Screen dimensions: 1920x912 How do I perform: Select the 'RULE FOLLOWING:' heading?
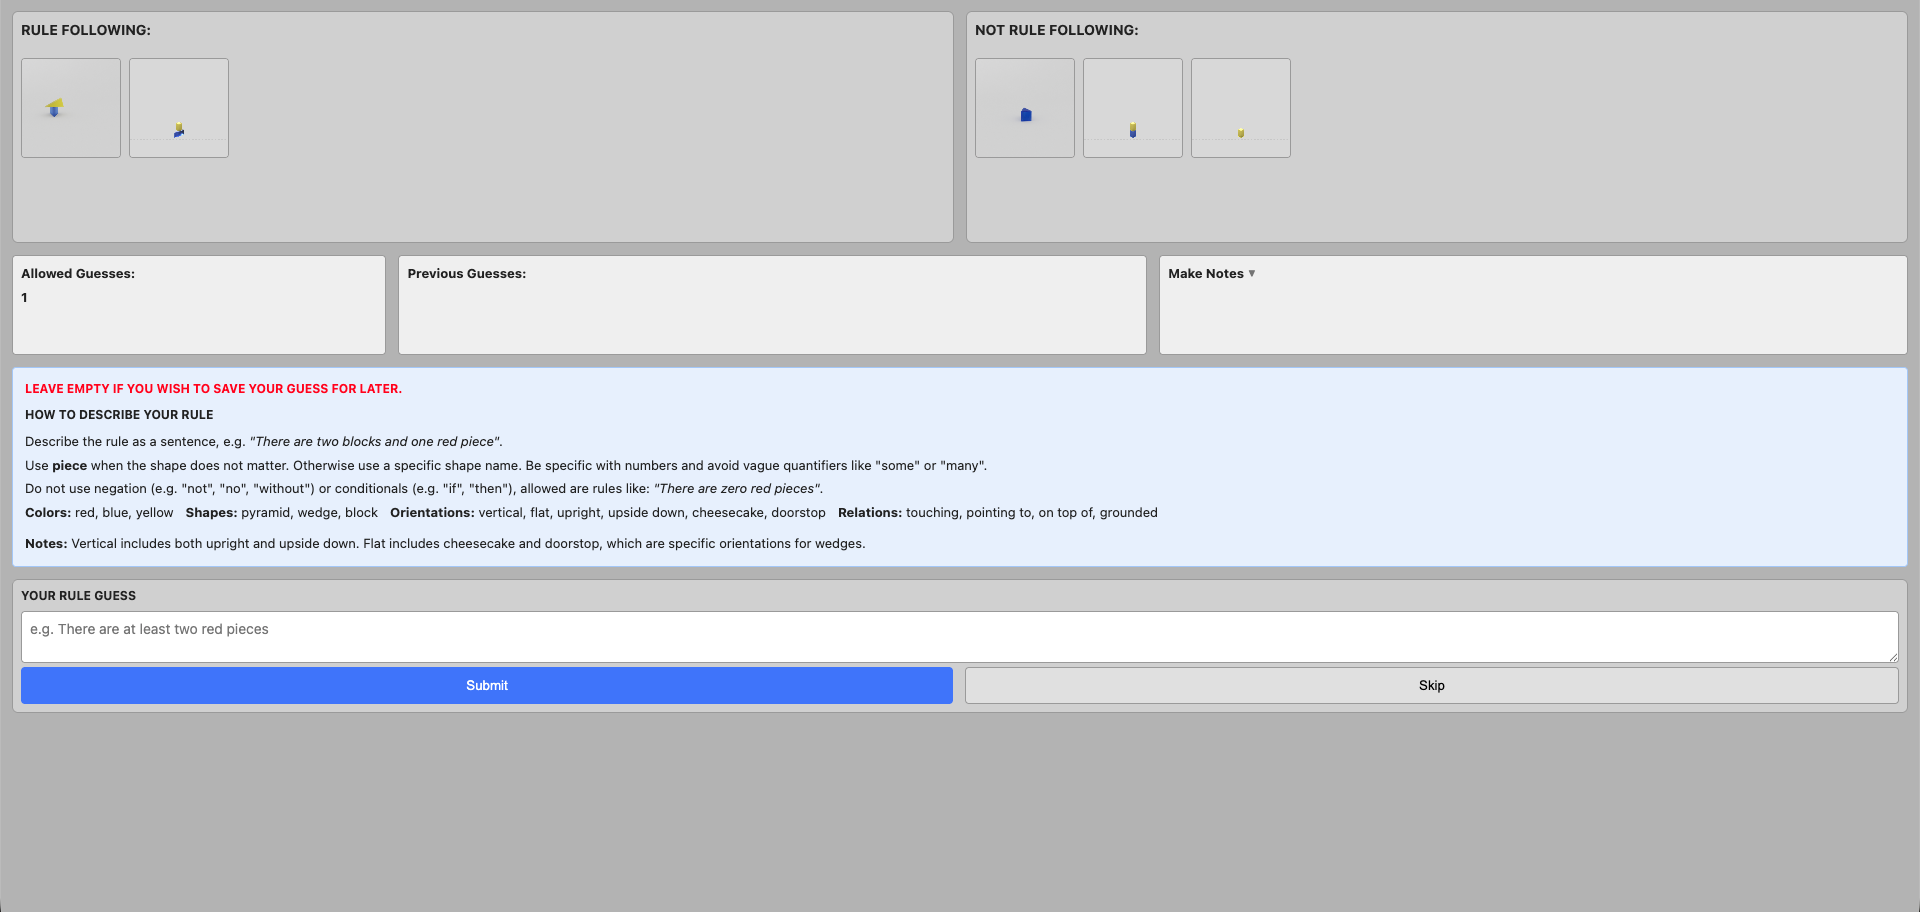tap(86, 30)
